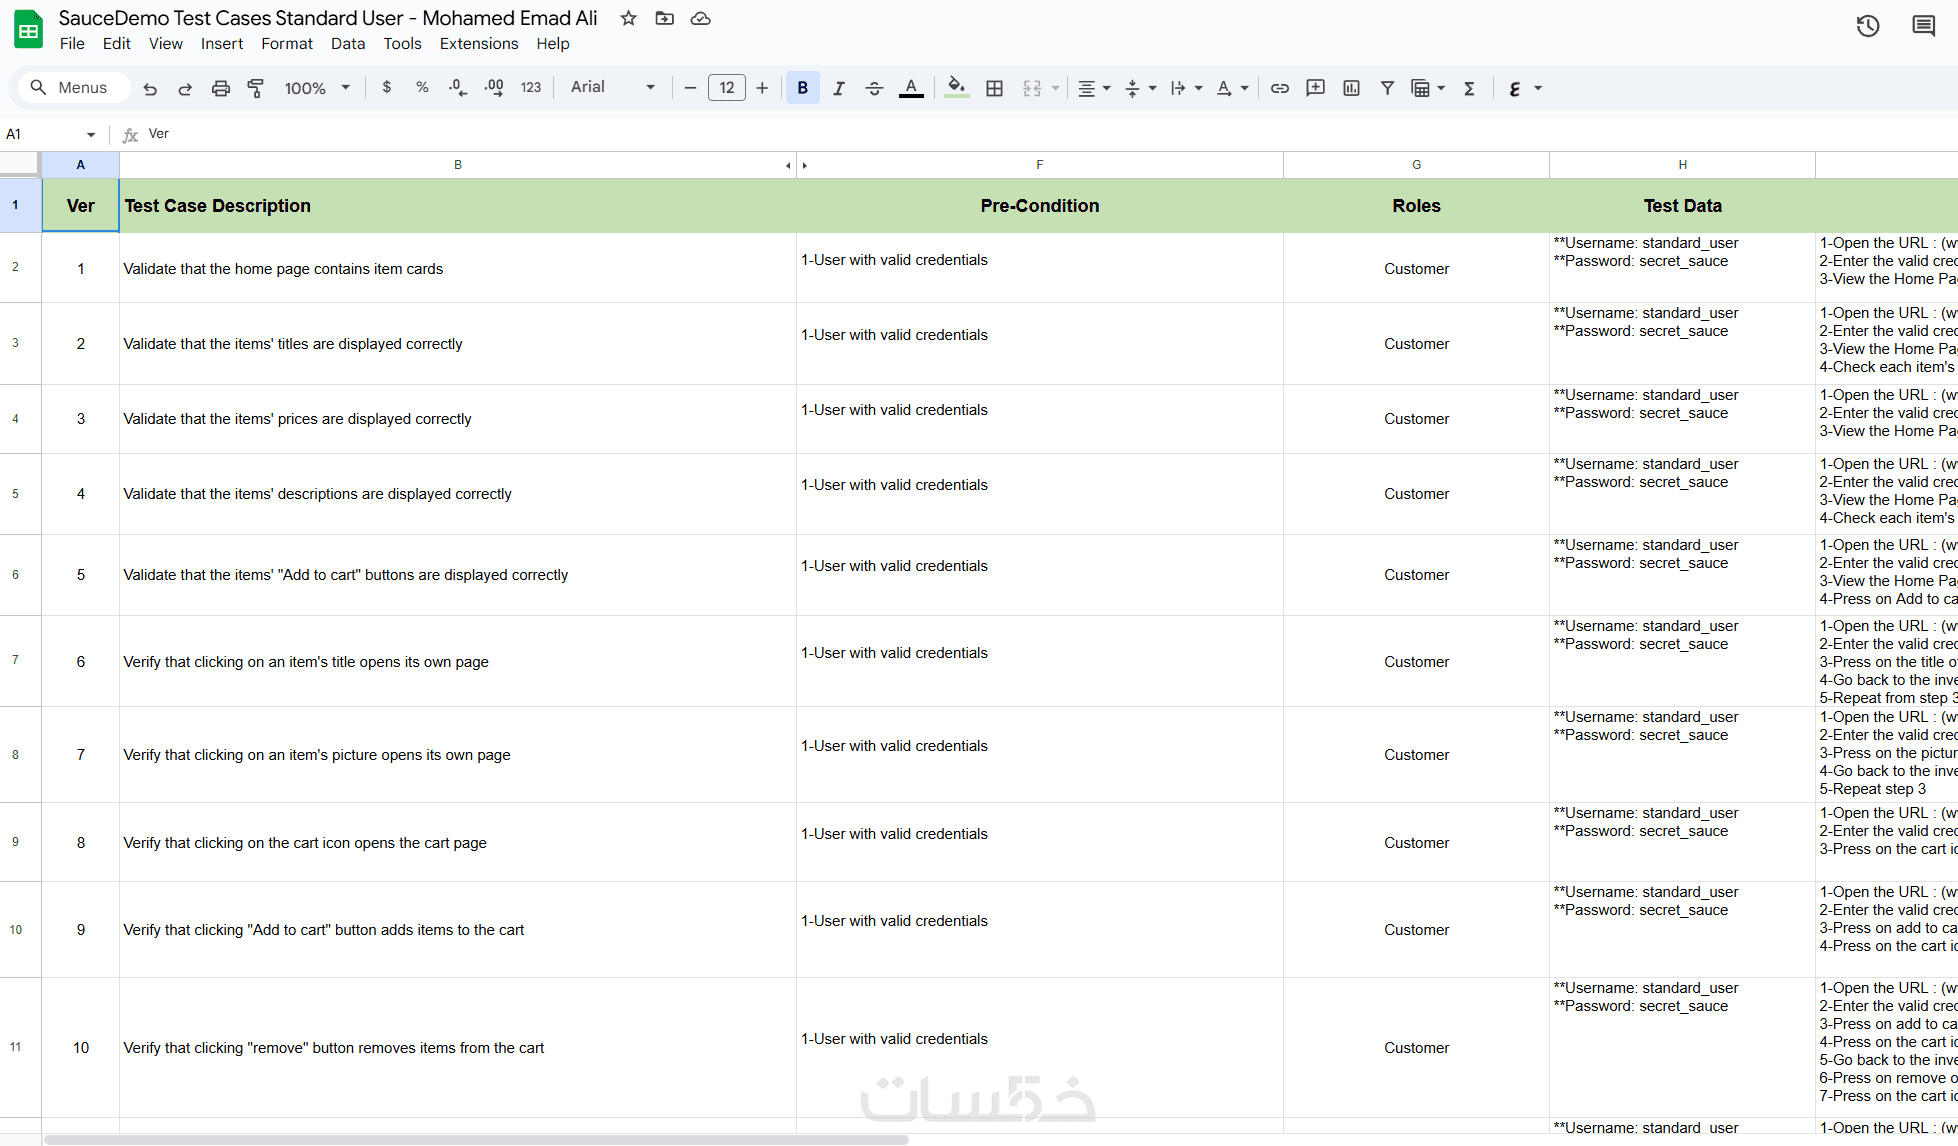The height and width of the screenshot is (1146, 1958).
Task: Increase font size with plus button
Action: [762, 88]
